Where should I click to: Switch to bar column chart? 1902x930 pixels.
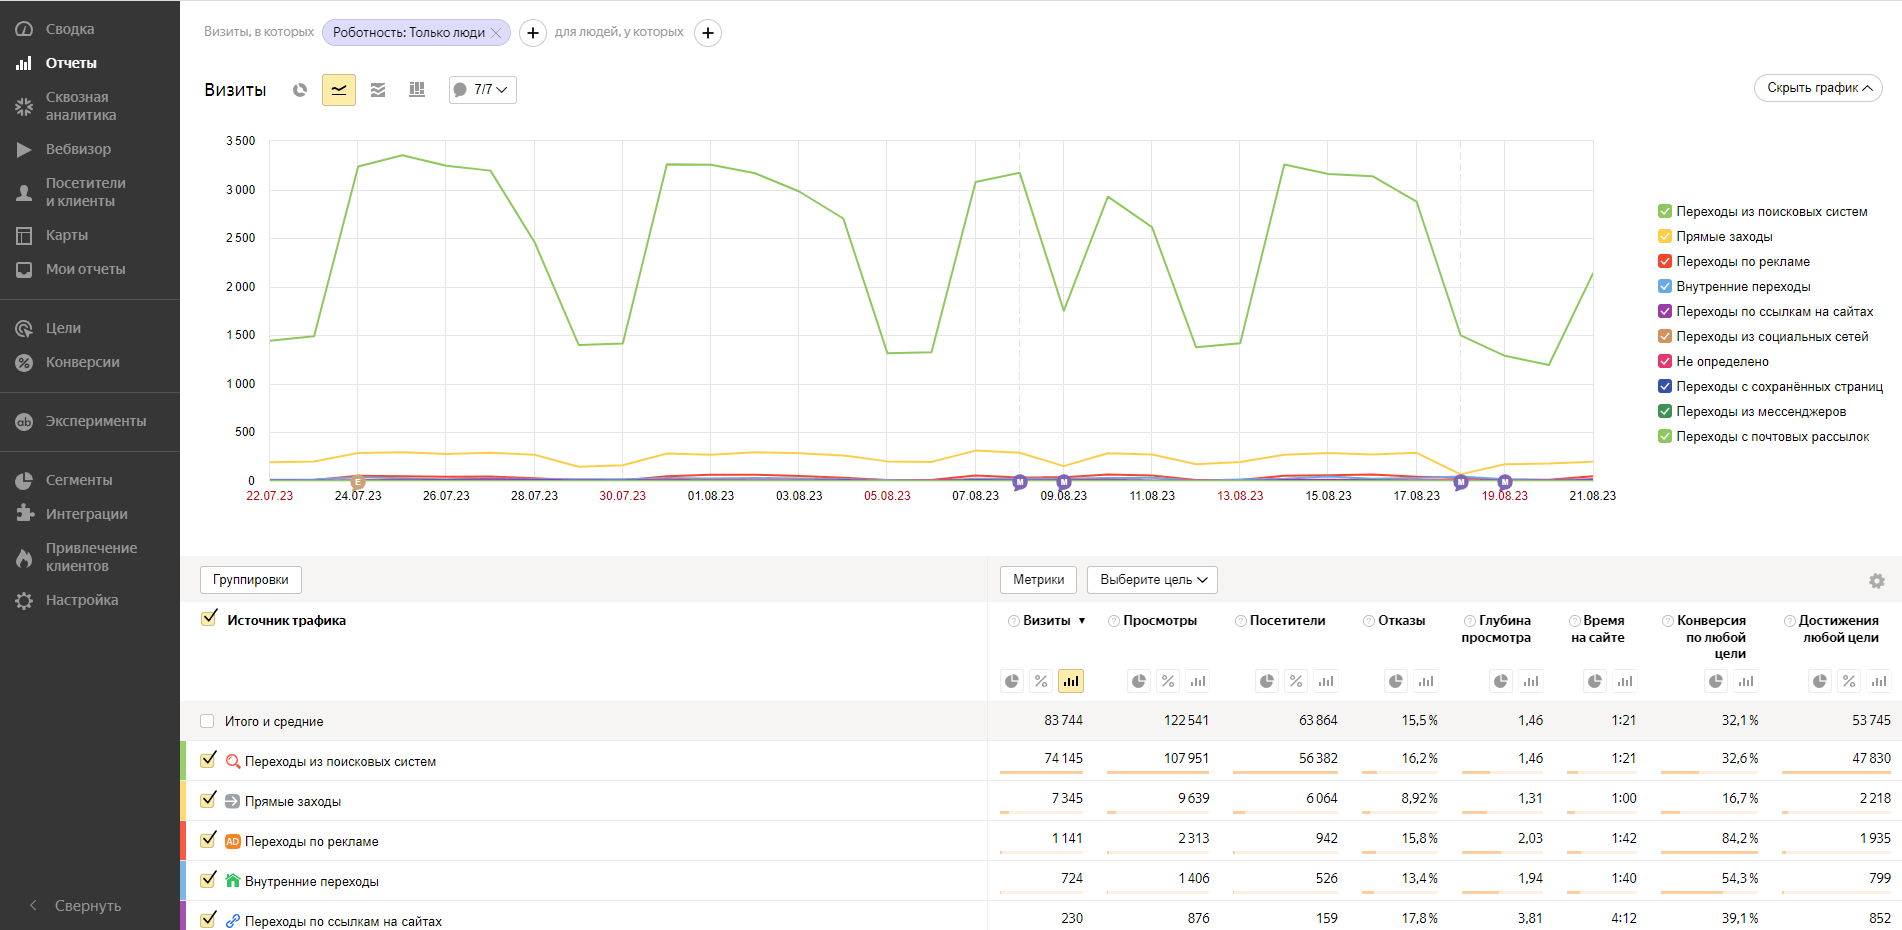tap(417, 90)
